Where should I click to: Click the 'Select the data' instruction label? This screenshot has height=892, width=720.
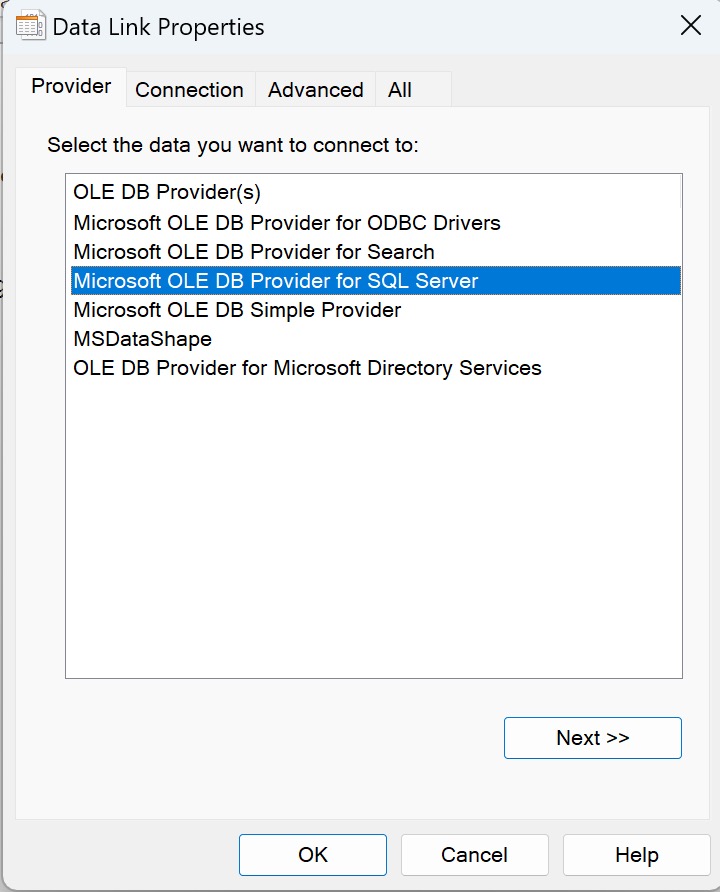[x=233, y=145]
